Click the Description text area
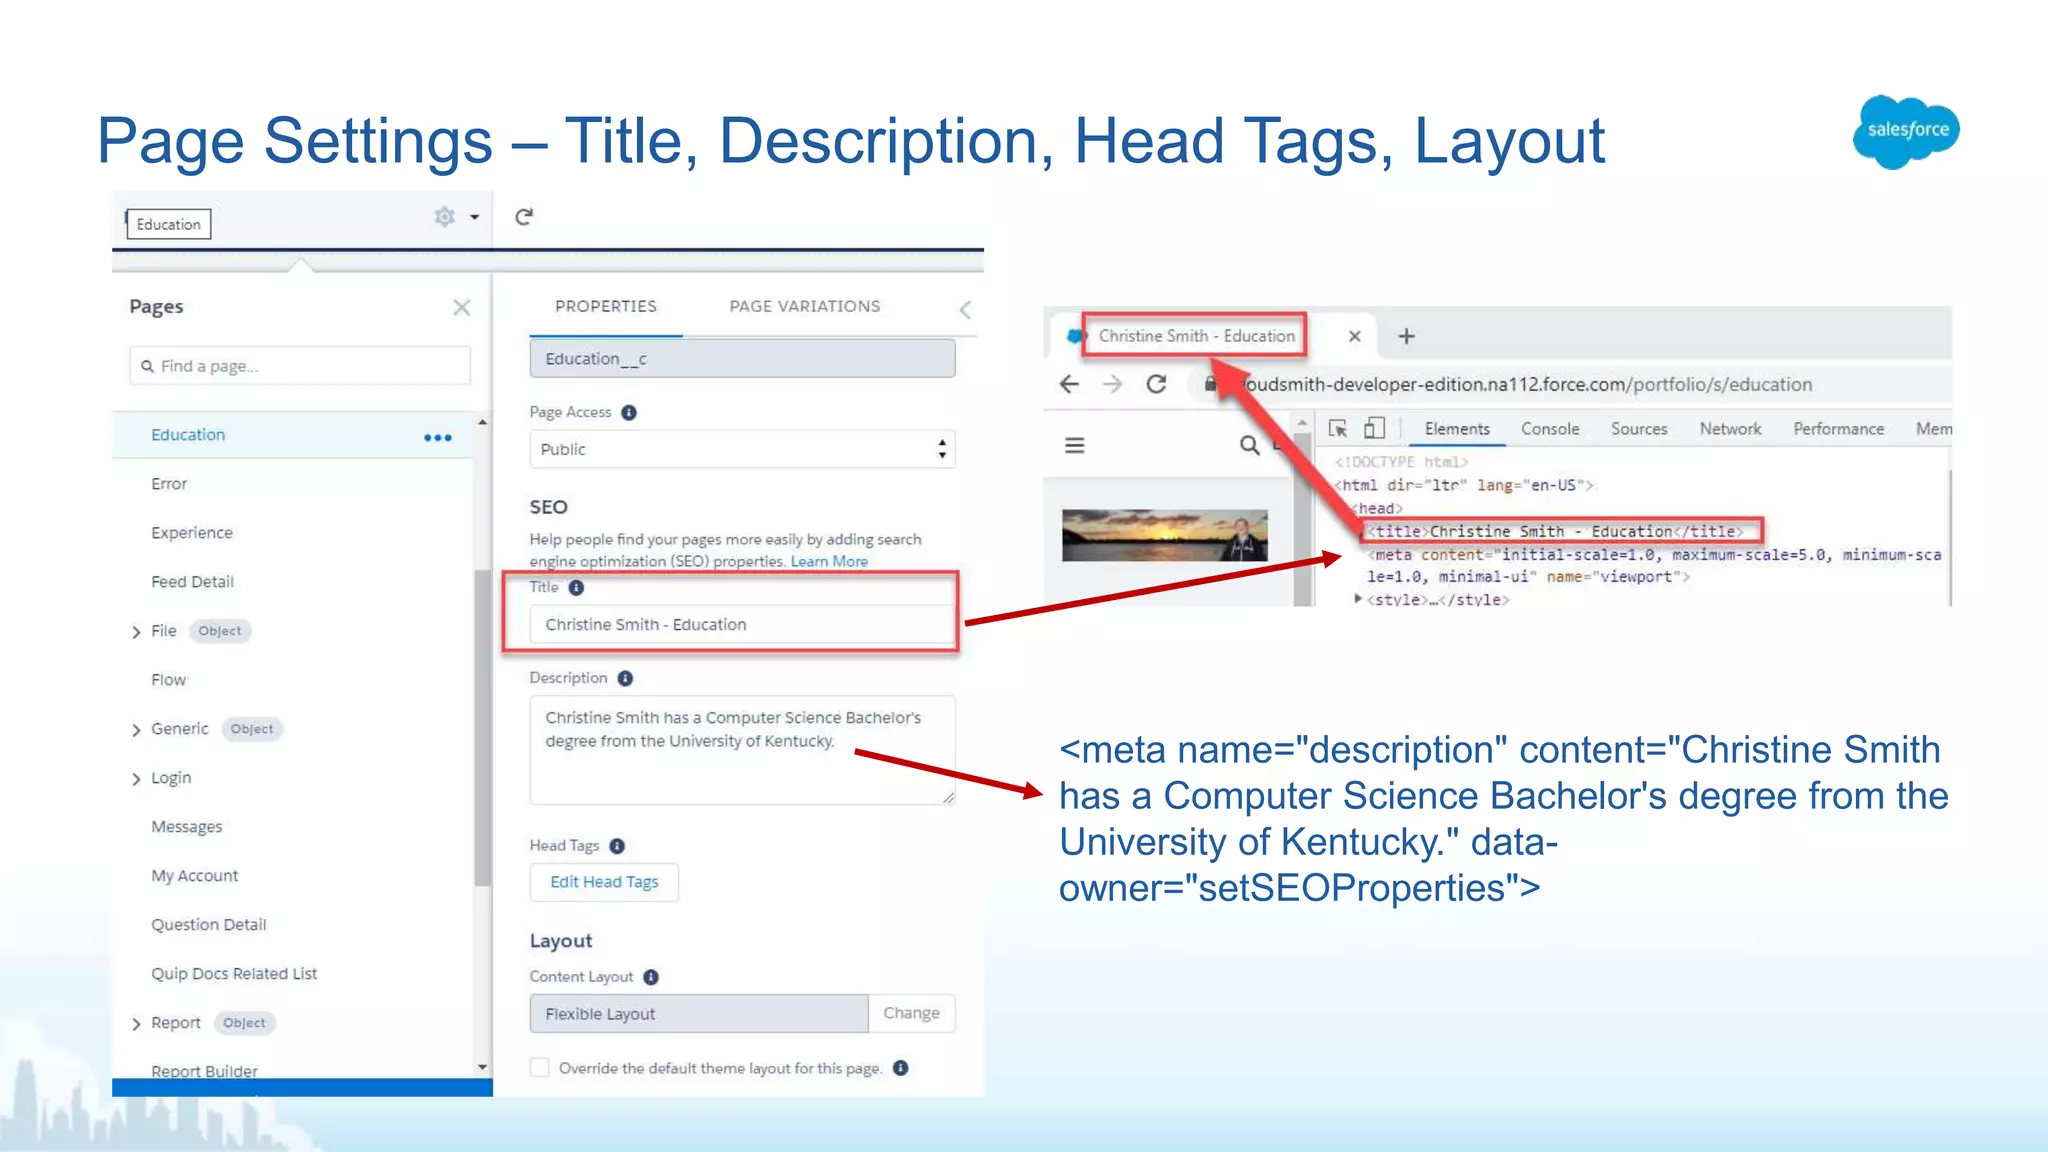 (742, 750)
